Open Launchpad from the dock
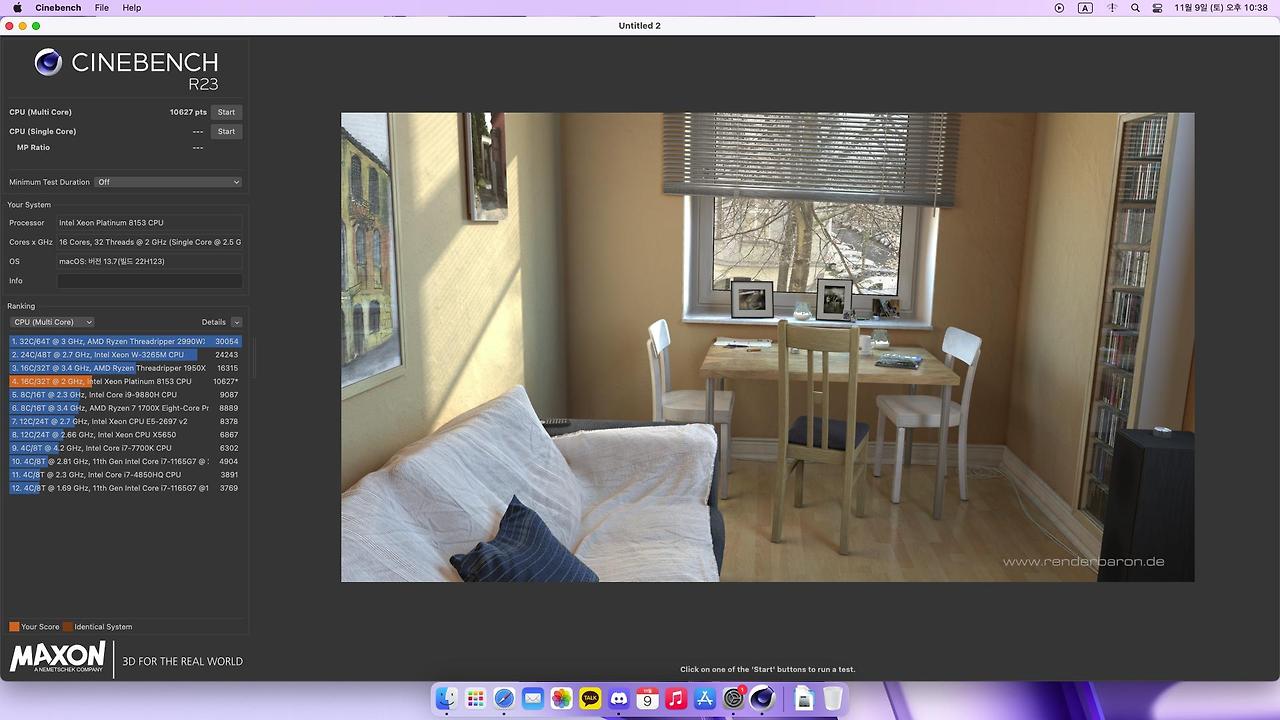Viewport: 1280px width, 720px height. (x=476, y=699)
